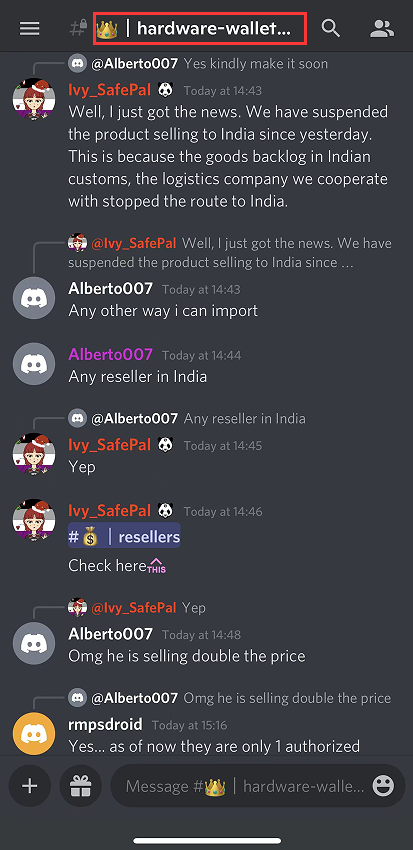Tap rmpsdroid's orange Discord avatar
Screen dimensions: 413x850
34,733
